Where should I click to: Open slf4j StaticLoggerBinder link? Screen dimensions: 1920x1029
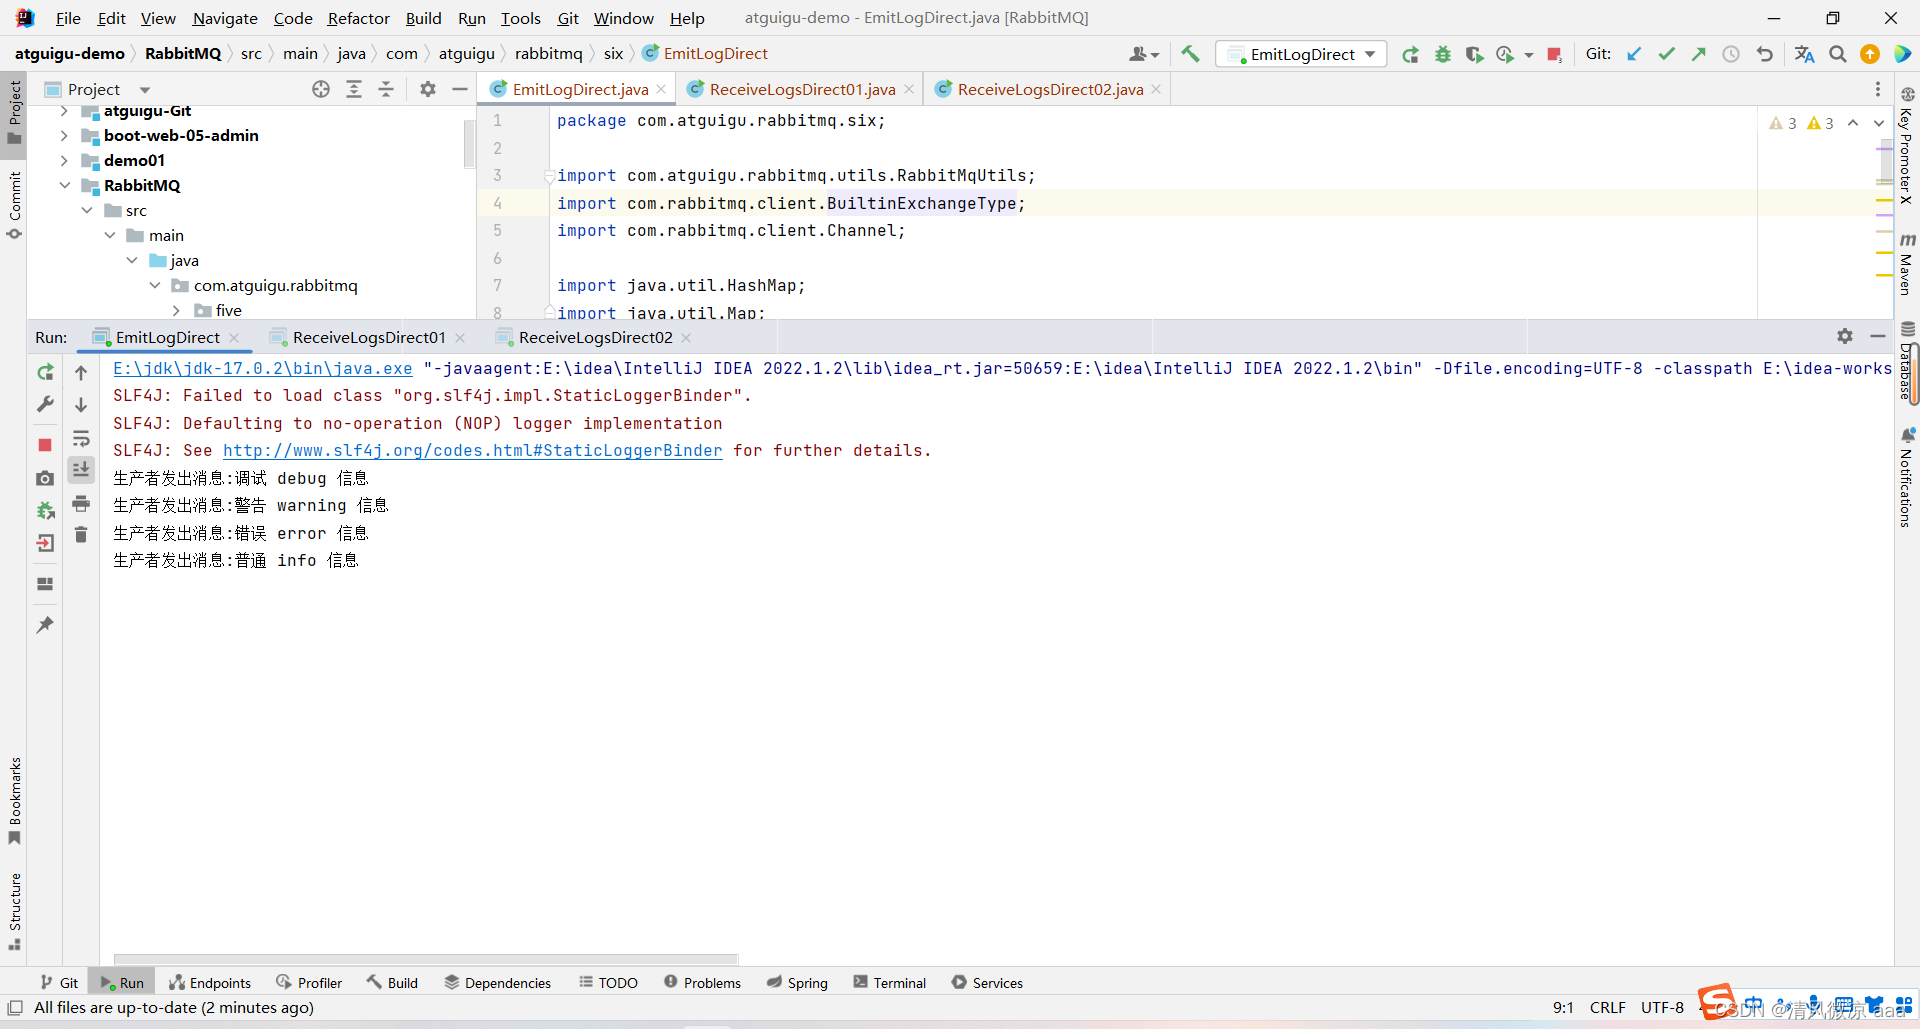472,451
